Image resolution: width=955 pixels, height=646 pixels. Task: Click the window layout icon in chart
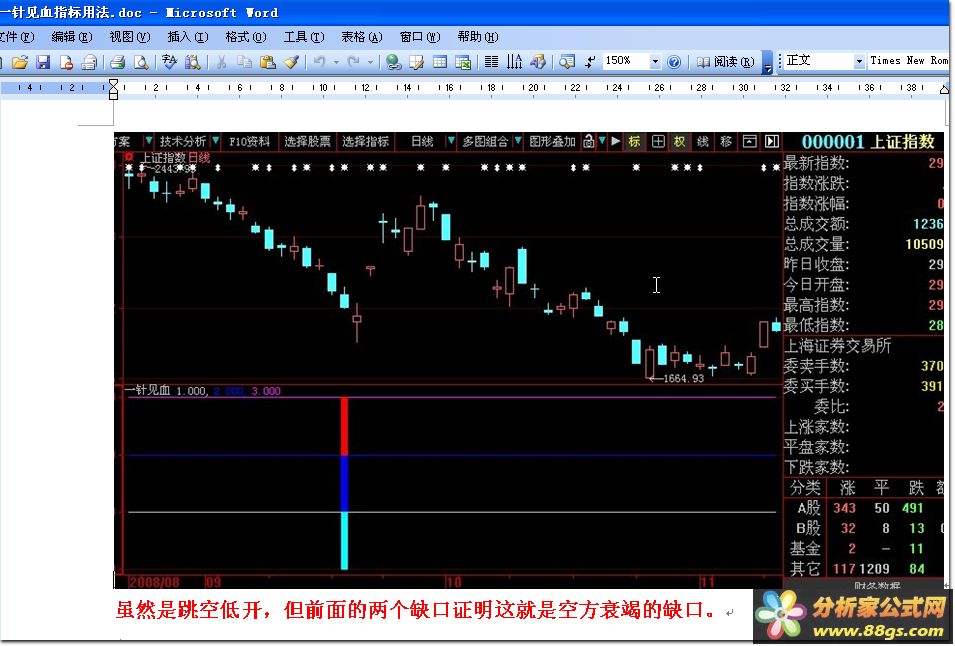tap(749, 141)
